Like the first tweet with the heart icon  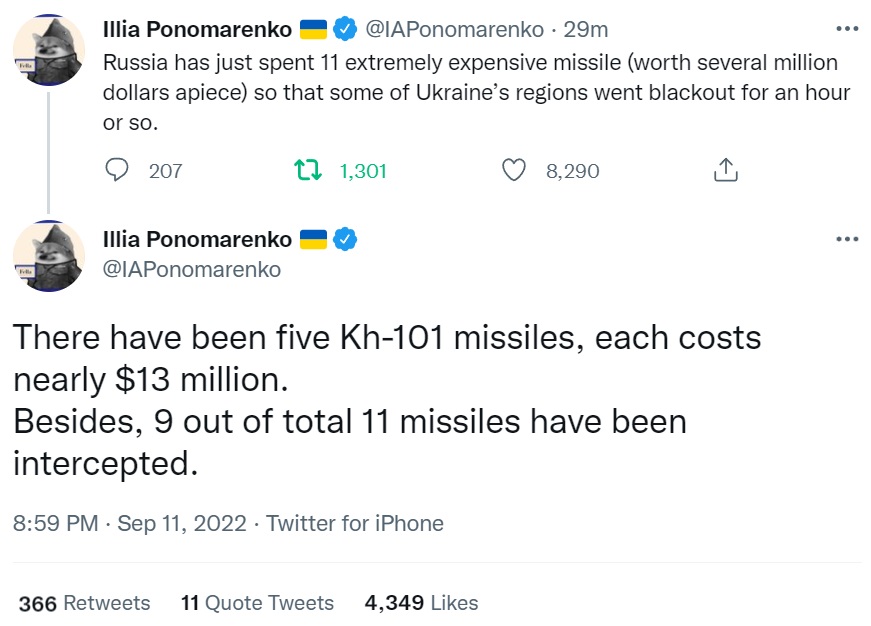[513, 170]
